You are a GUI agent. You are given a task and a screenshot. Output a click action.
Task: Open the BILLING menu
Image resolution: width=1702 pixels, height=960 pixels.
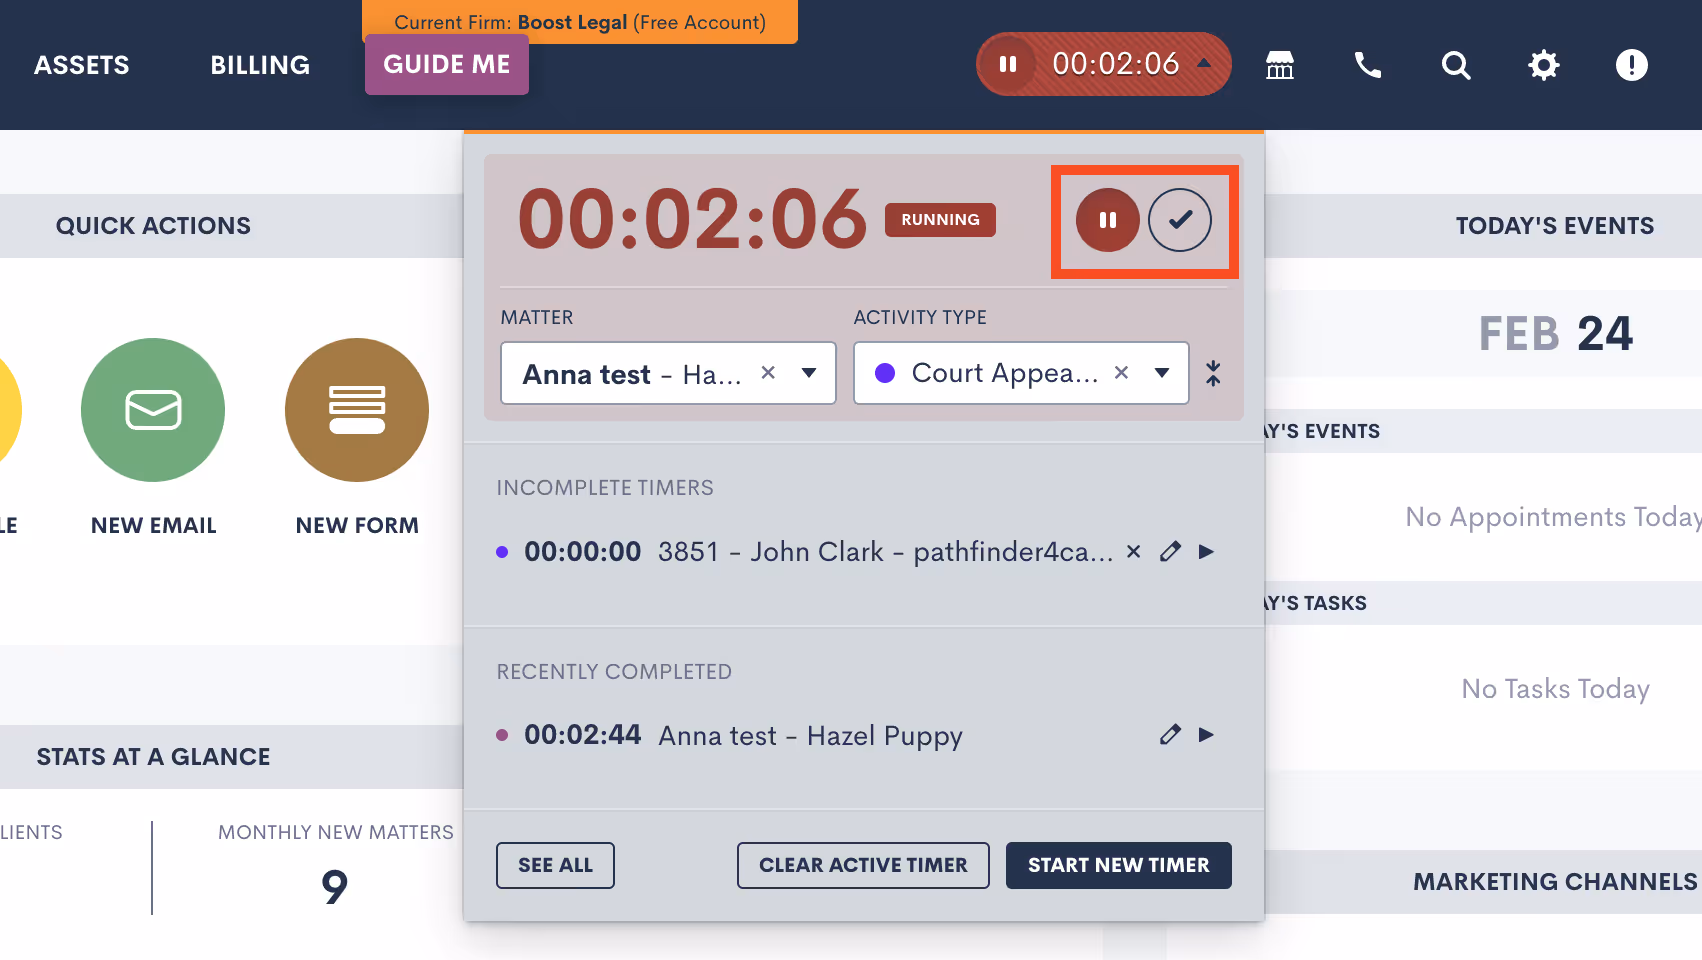[260, 65]
